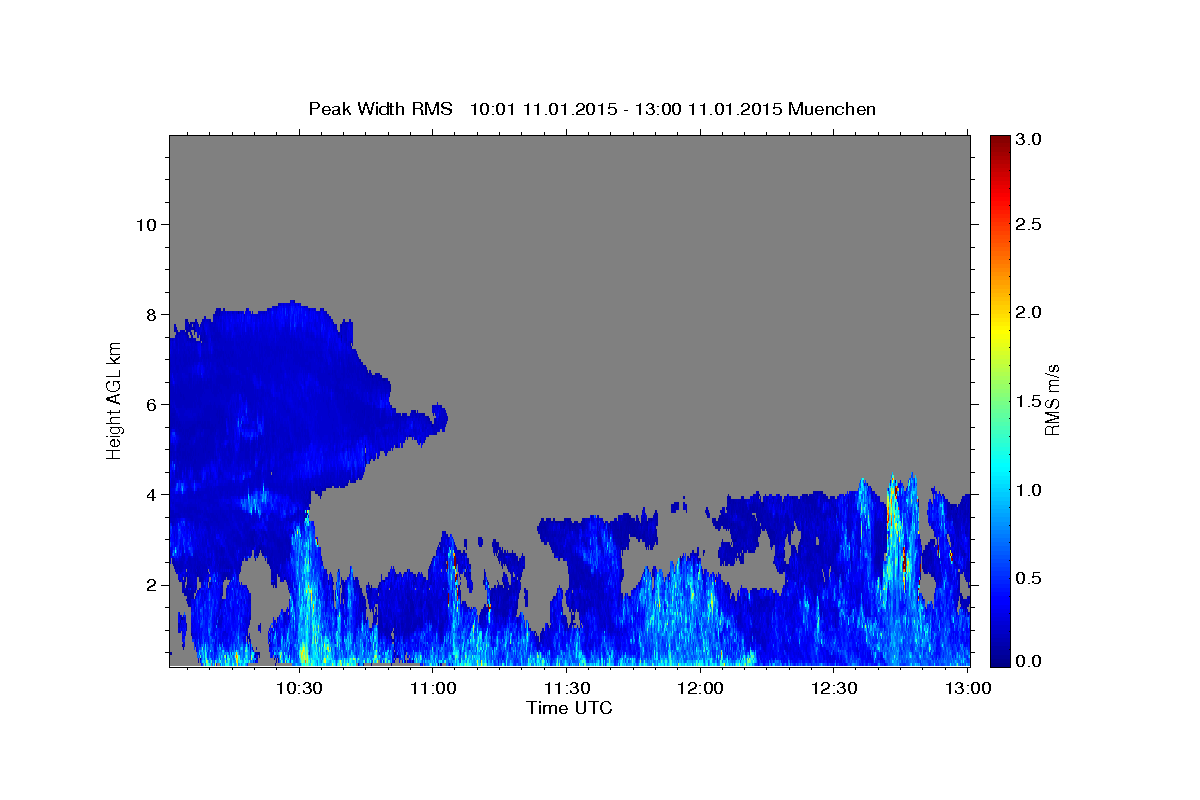Click the 'Height AGL km' axis label
Image resolution: width=1200 pixels, height=800 pixels.
[115, 401]
